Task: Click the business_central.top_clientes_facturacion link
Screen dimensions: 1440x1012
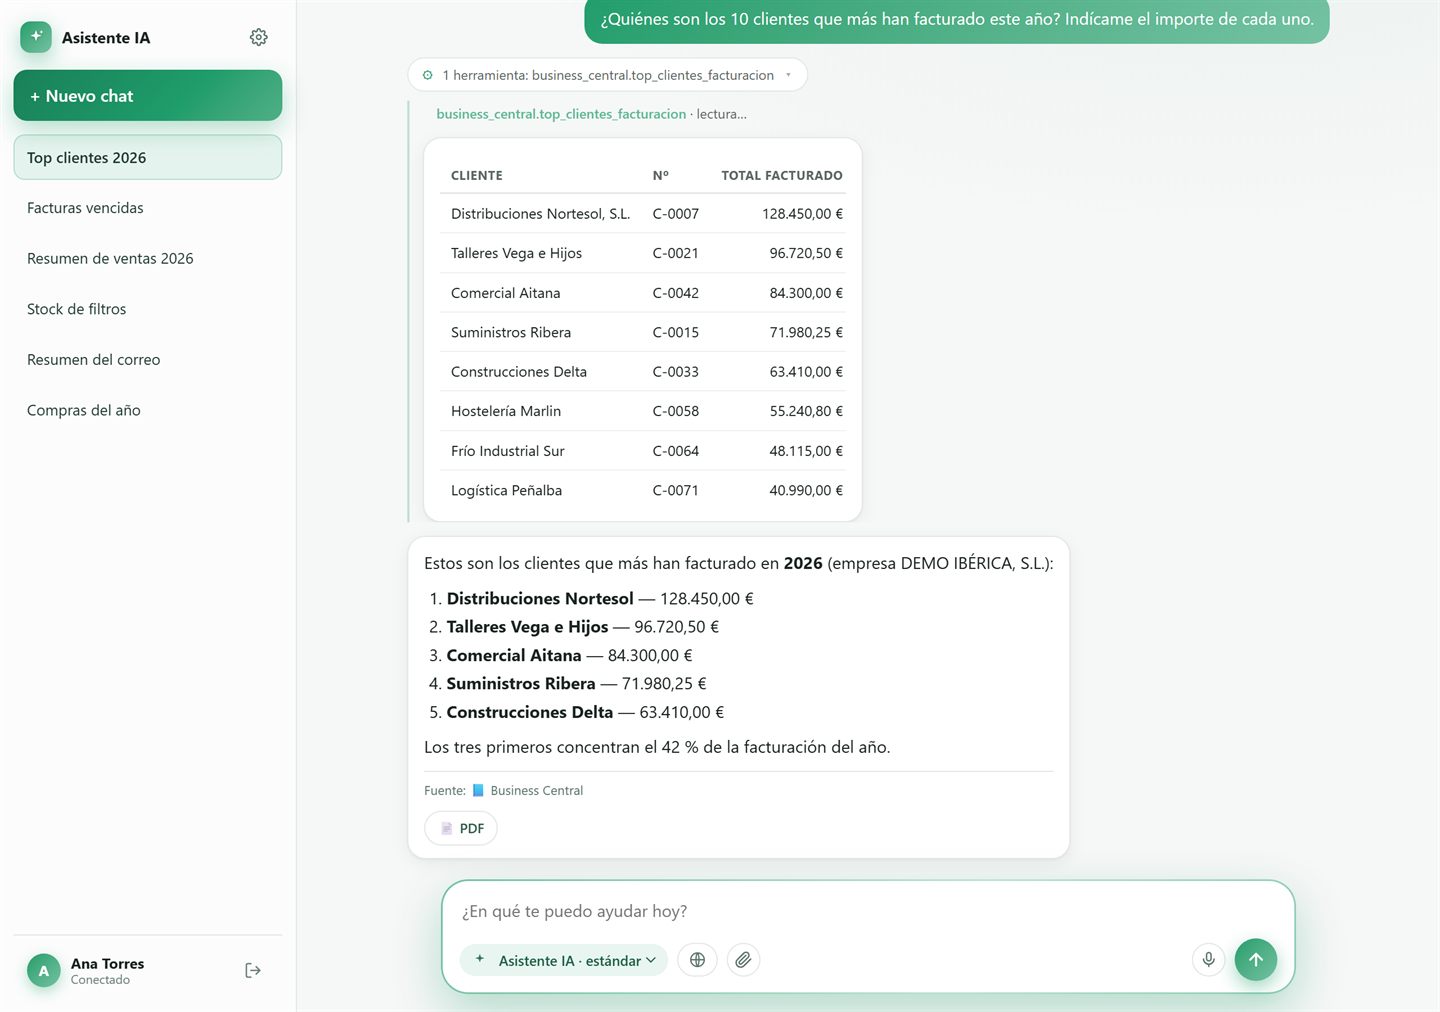Action: (x=561, y=114)
